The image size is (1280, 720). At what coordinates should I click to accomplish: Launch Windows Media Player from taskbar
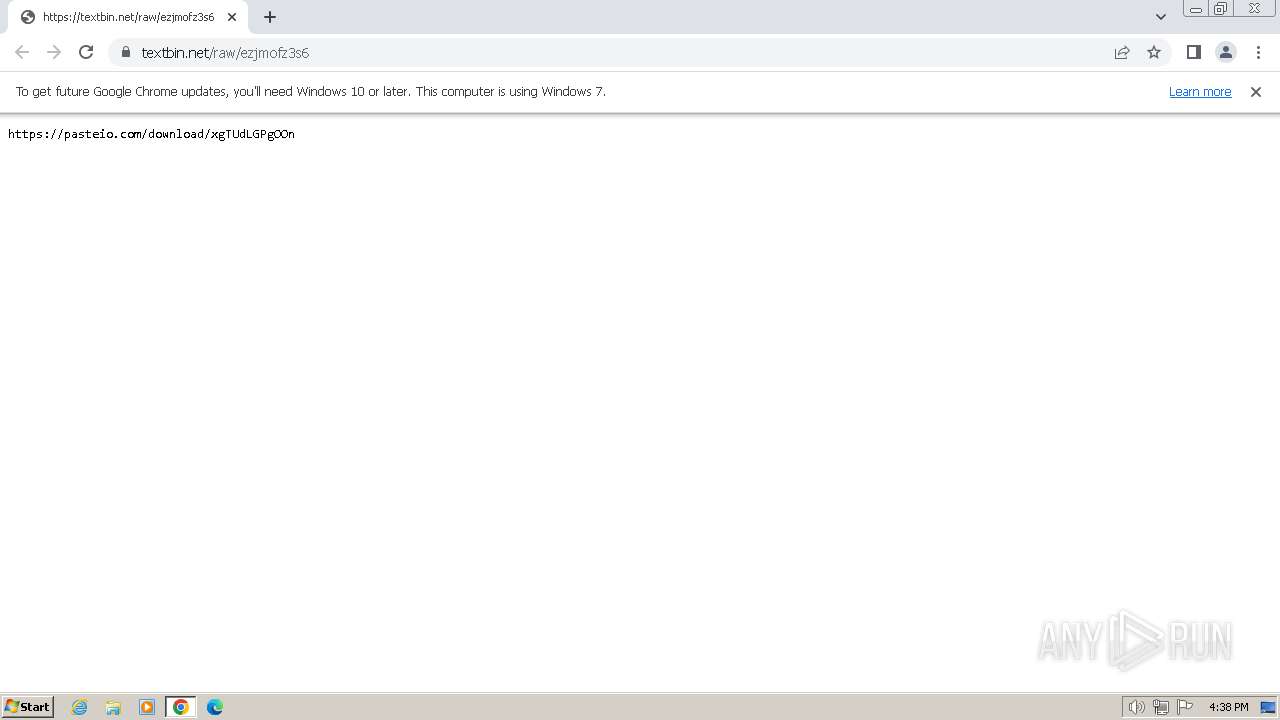click(147, 707)
